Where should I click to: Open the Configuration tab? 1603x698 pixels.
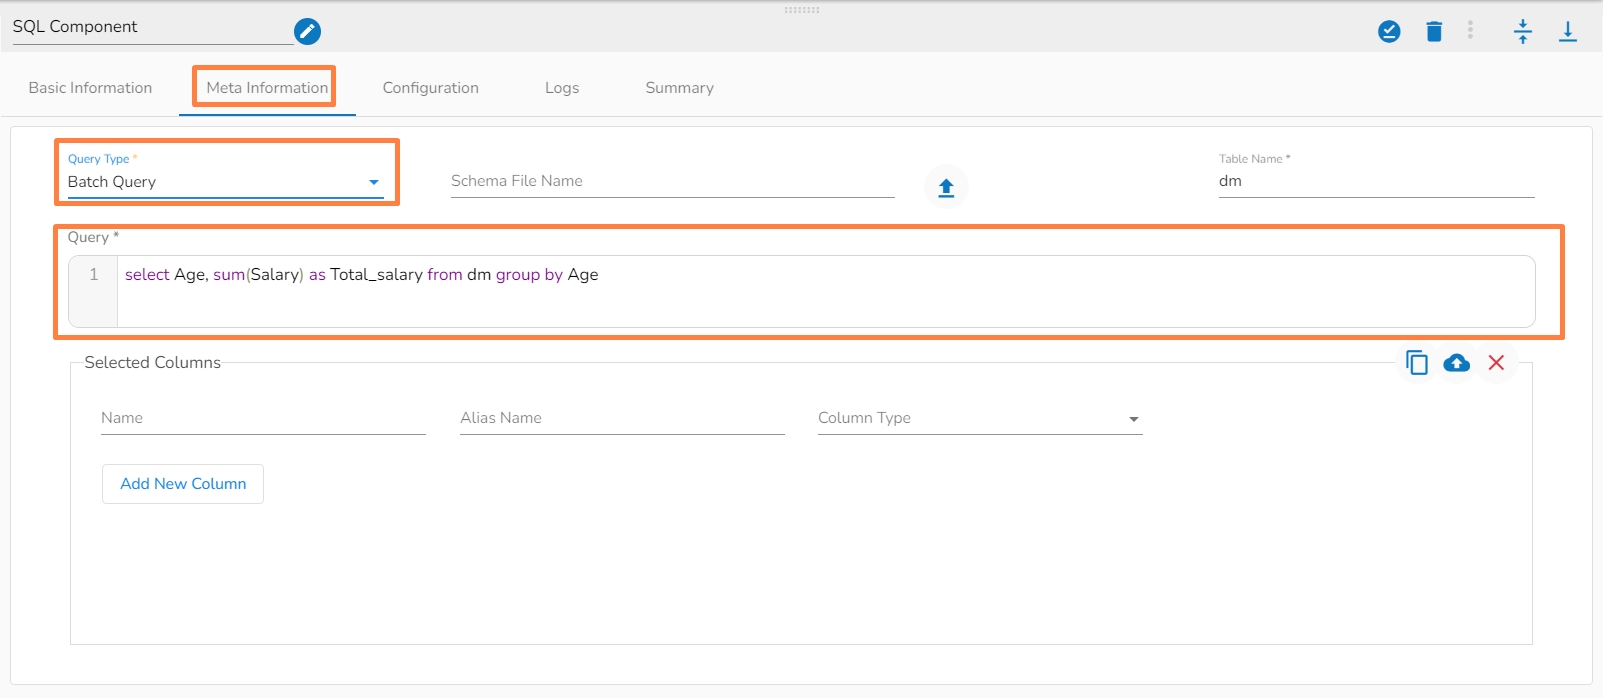pyautogui.click(x=430, y=88)
